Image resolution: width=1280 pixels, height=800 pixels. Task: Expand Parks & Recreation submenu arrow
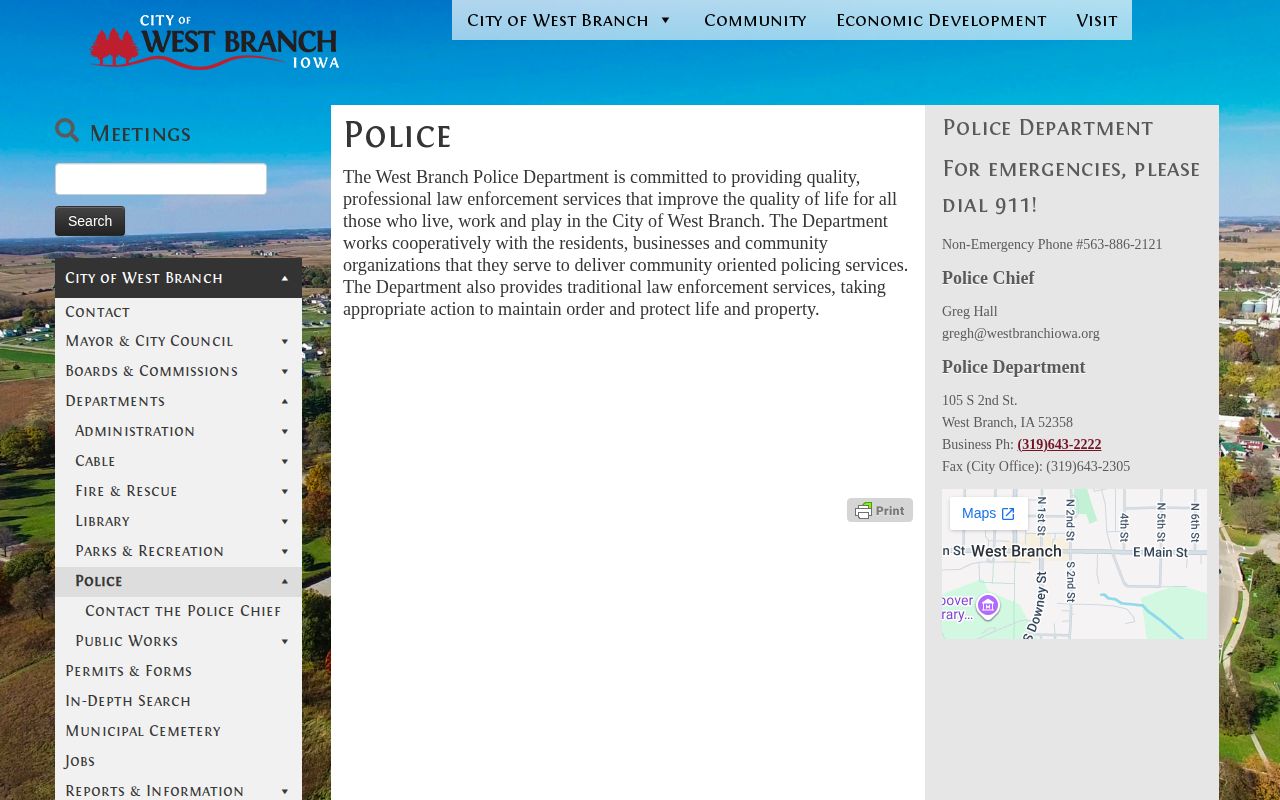tap(285, 551)
